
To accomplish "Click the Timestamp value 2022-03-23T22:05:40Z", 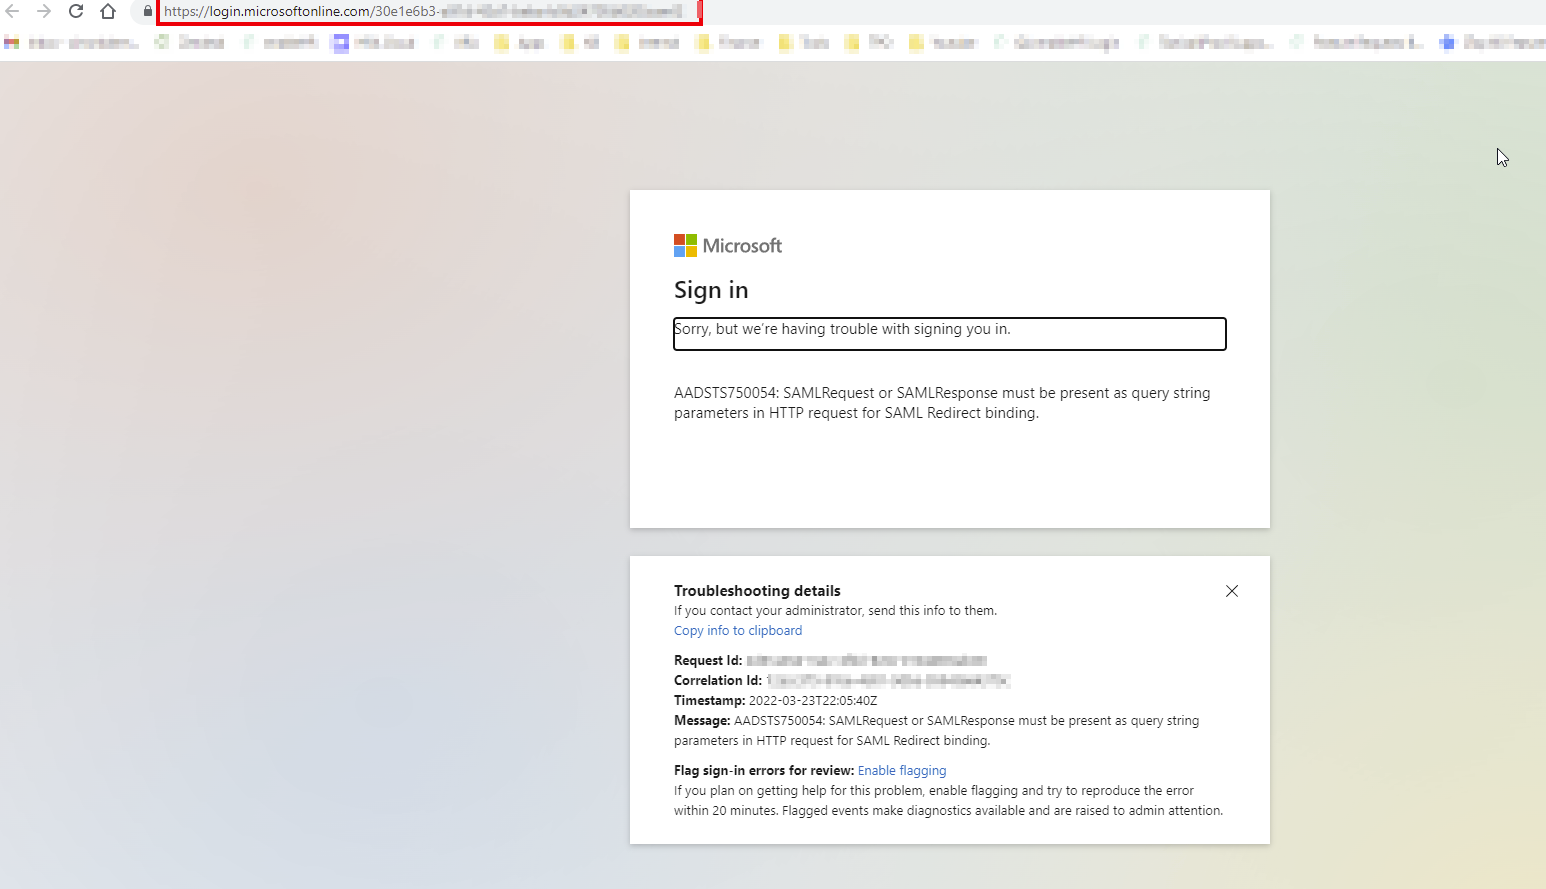I will pyautogui.click(x=813, y=701).
